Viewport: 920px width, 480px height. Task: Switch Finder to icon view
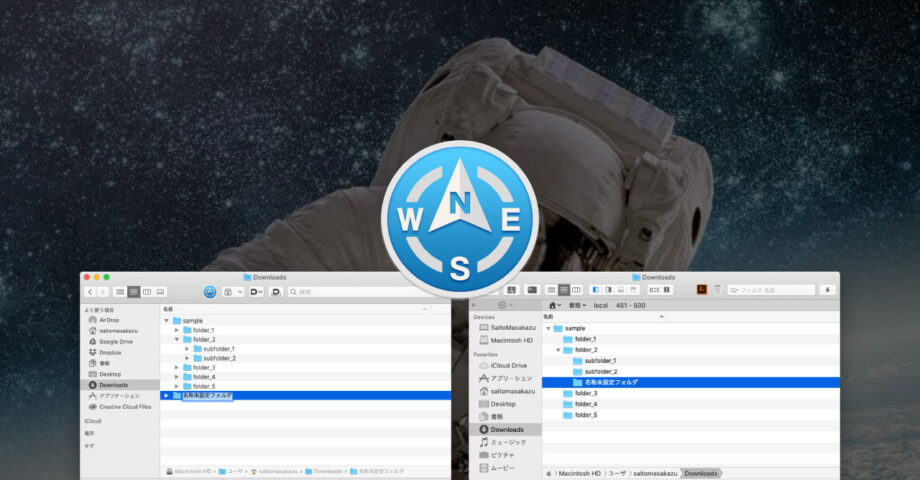[x=120, y=292]
